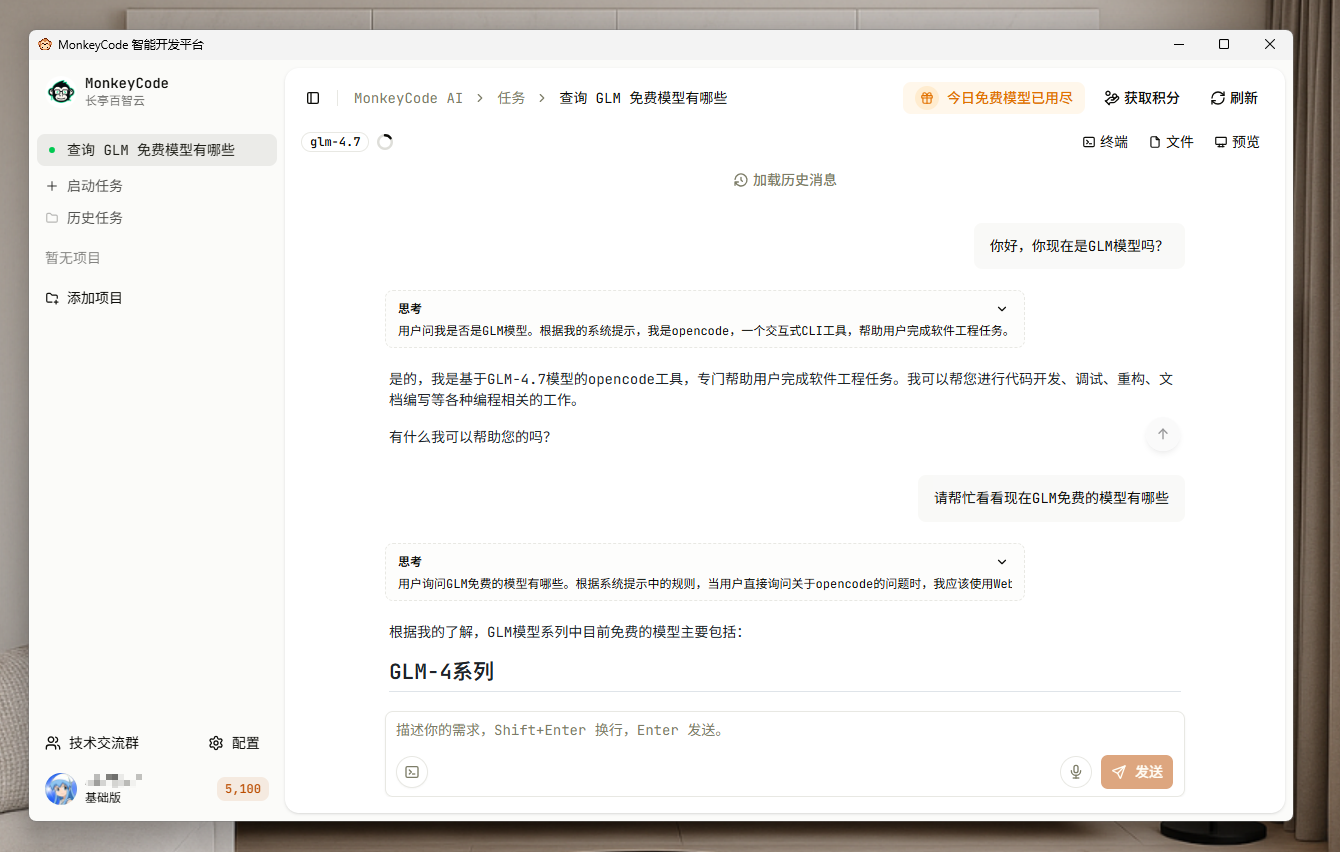Open the 文件 file browser
Image resolution: width=1340 pixels, height=852 pixels.
pos(1170,141)
